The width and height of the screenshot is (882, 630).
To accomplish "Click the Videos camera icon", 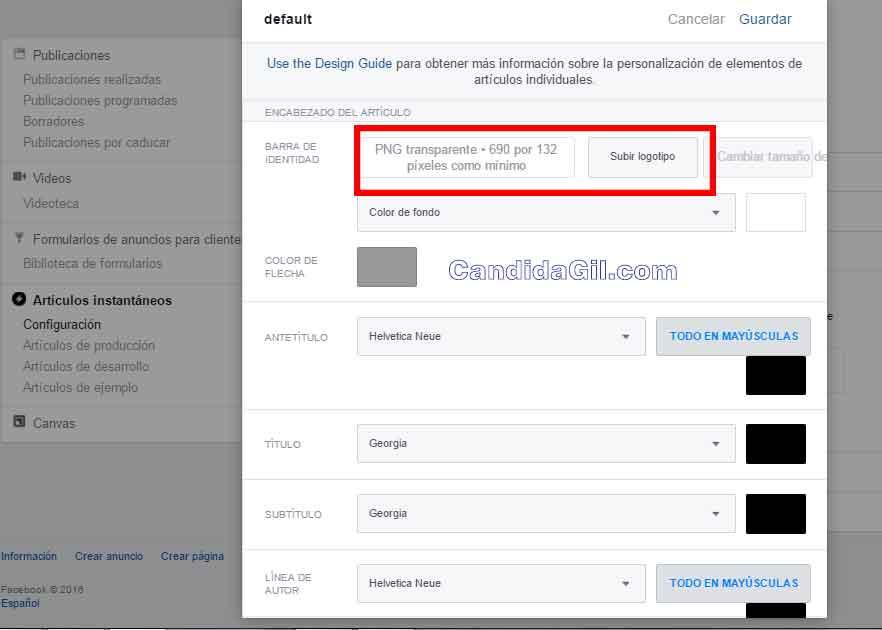I will click(19, 177).
